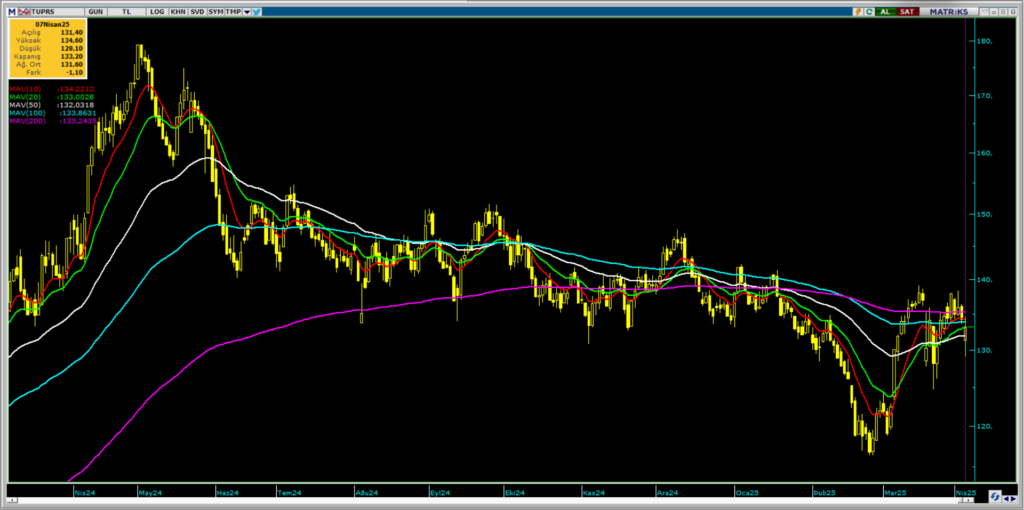The image size is (1024, 510).
Task: Expand the dropdown arrow next to TMP
Action: point(246,11)
